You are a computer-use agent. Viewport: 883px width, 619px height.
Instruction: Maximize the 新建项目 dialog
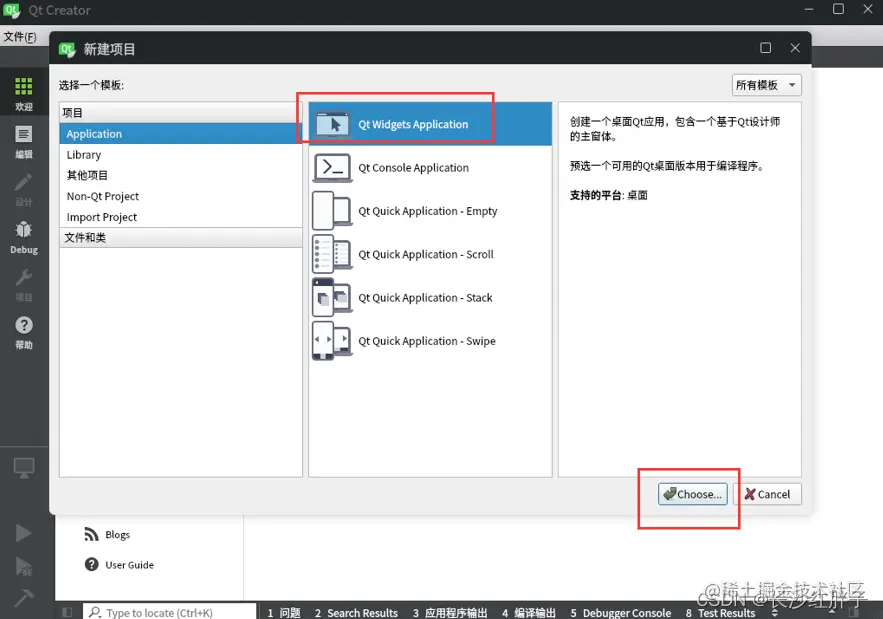point(766,48)
